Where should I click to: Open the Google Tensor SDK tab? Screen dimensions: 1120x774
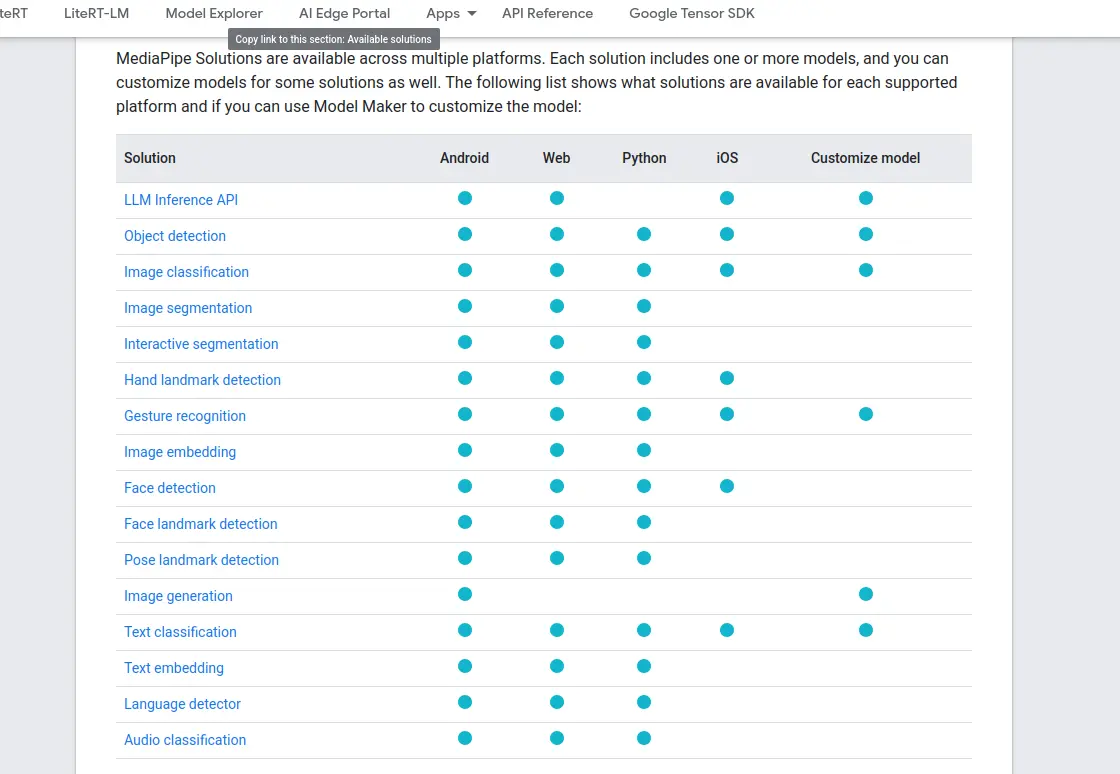pos(691,14)
